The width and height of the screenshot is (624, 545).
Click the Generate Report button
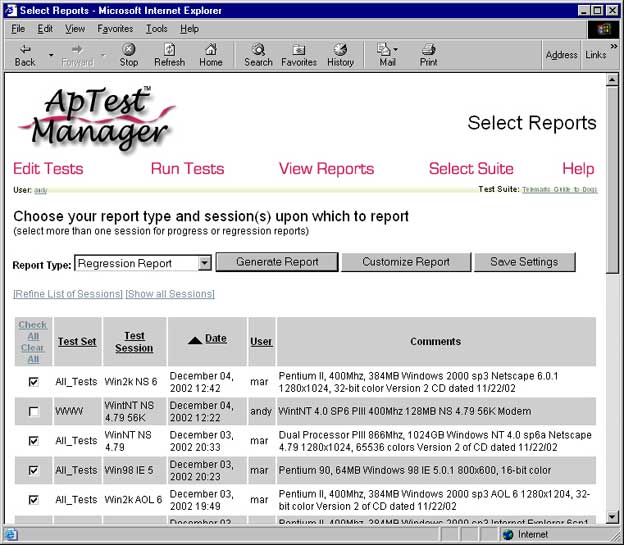(277, 262)
